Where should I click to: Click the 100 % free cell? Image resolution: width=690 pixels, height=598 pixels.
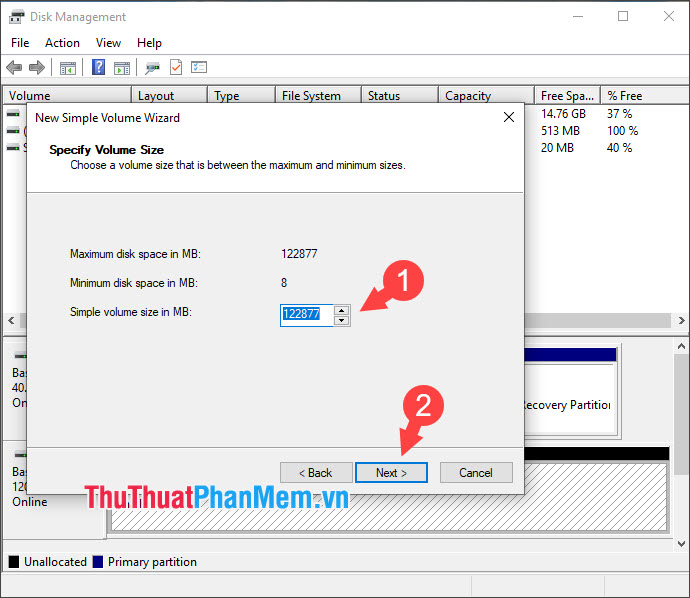pos(622,131)
